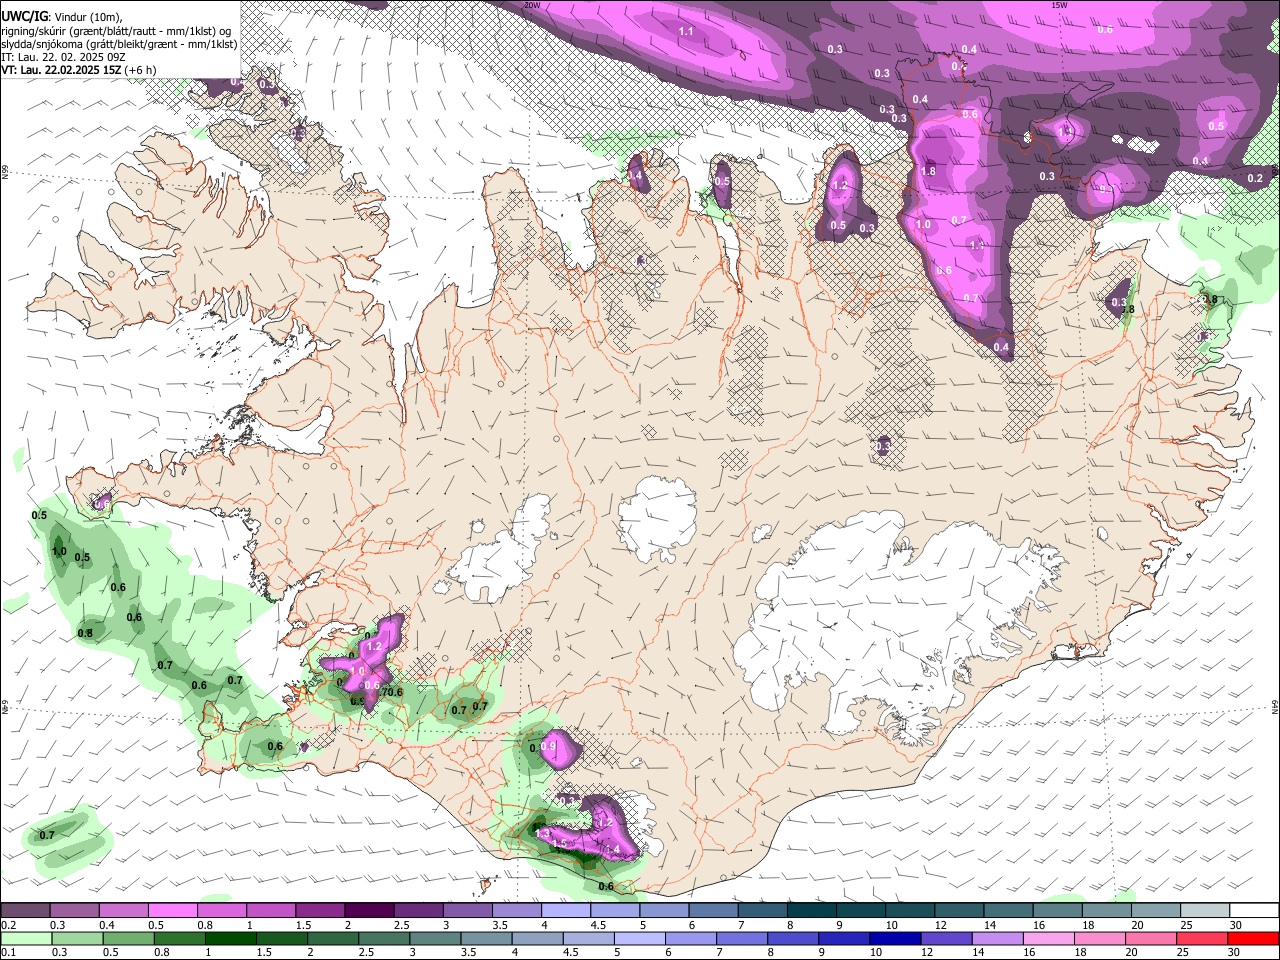Viewport: 1280px width, 960px height.
Task: Click the VT: Lau. 22.02.2025 15Z line
Action: [x=61, y=71]
